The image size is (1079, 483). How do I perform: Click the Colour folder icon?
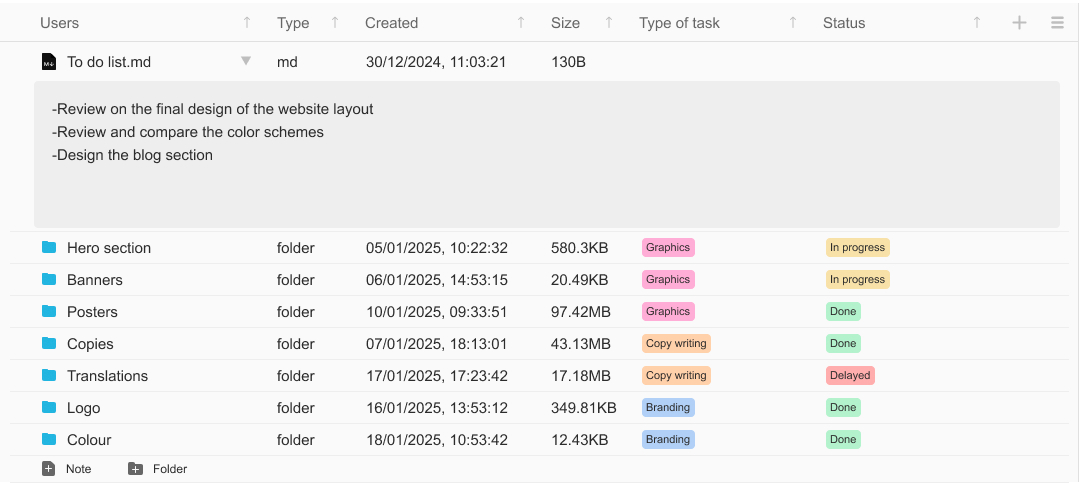pyautogui.click(x=49, y=439)
